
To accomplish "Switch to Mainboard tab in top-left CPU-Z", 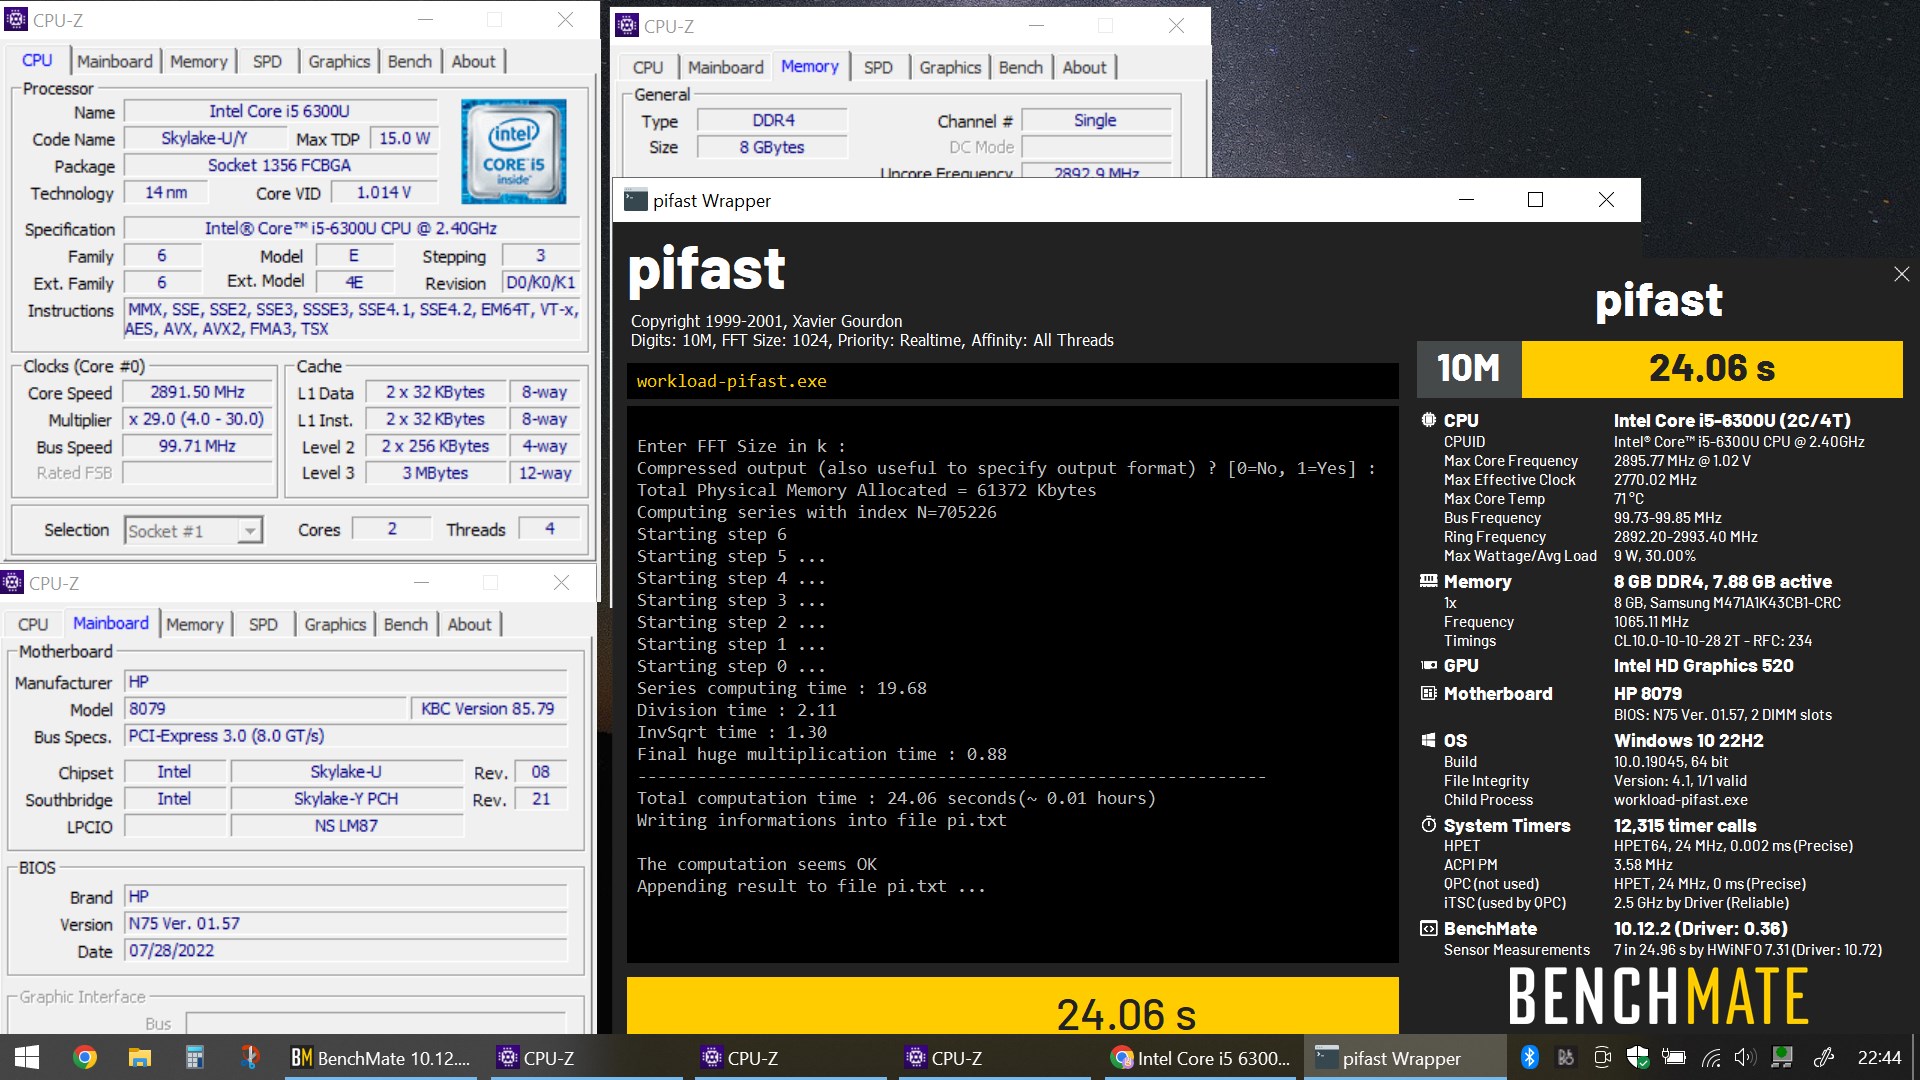I will tap(115, 61).
